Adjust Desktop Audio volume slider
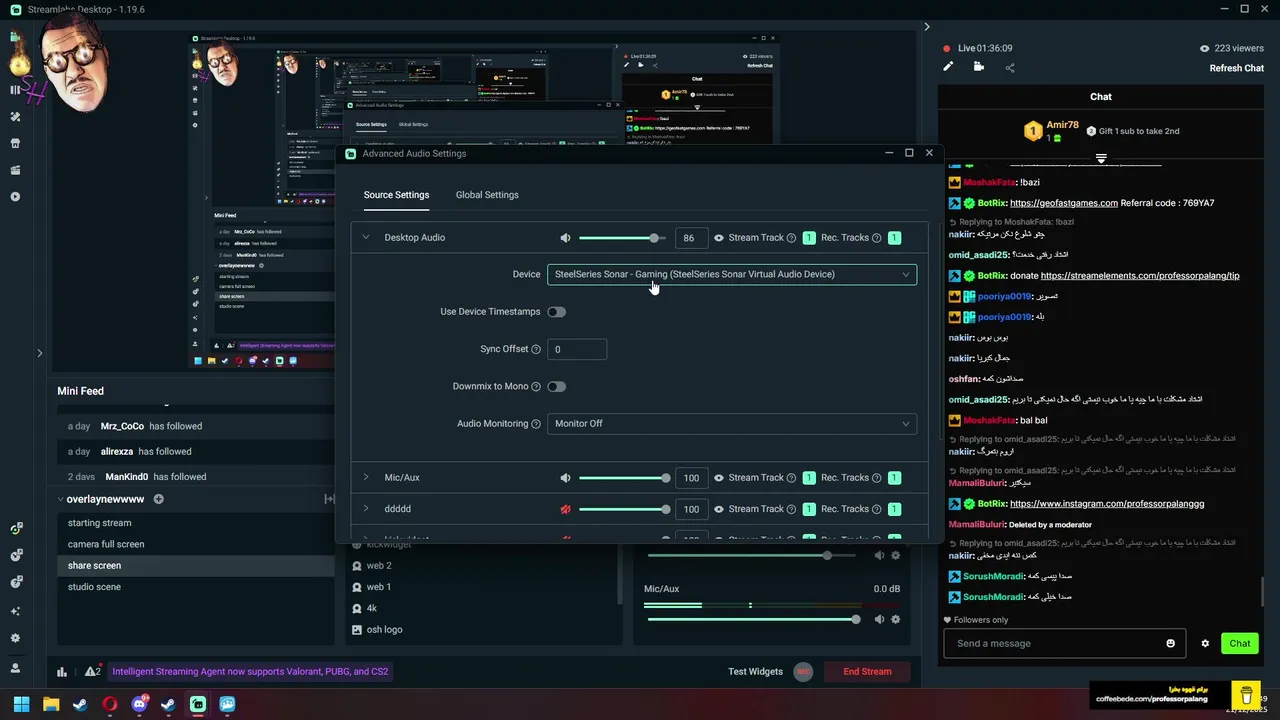This screenshot has height=720, width=1280. click(x=624, y=238)
